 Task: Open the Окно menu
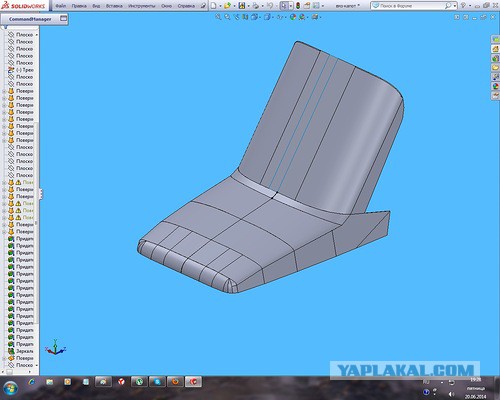(x=166, y=6)
